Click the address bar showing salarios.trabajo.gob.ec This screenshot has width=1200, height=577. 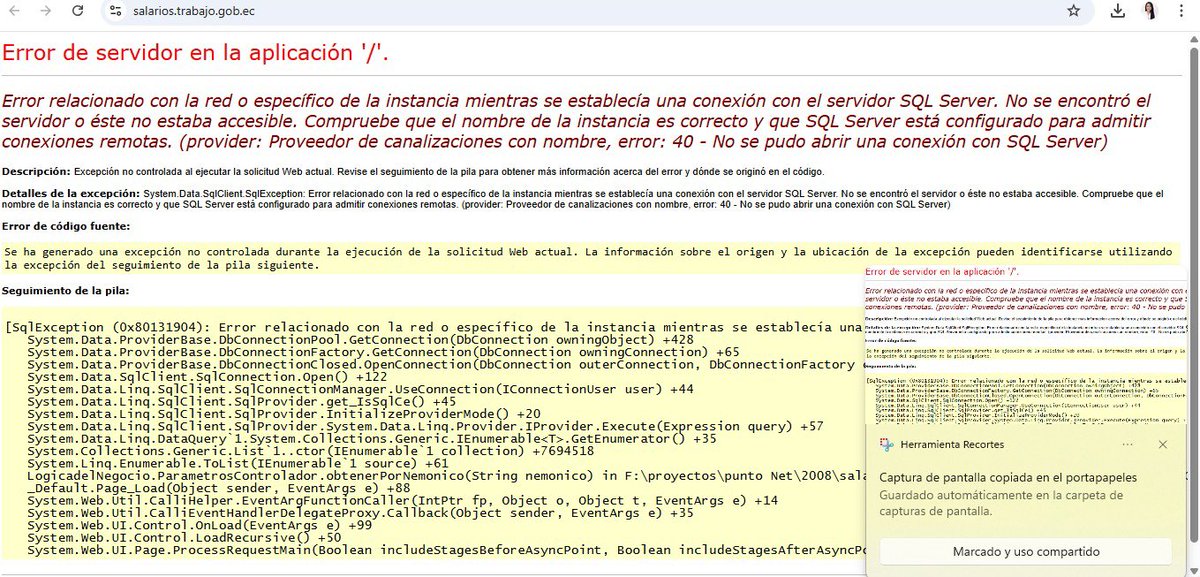click(x=590, y=11)
